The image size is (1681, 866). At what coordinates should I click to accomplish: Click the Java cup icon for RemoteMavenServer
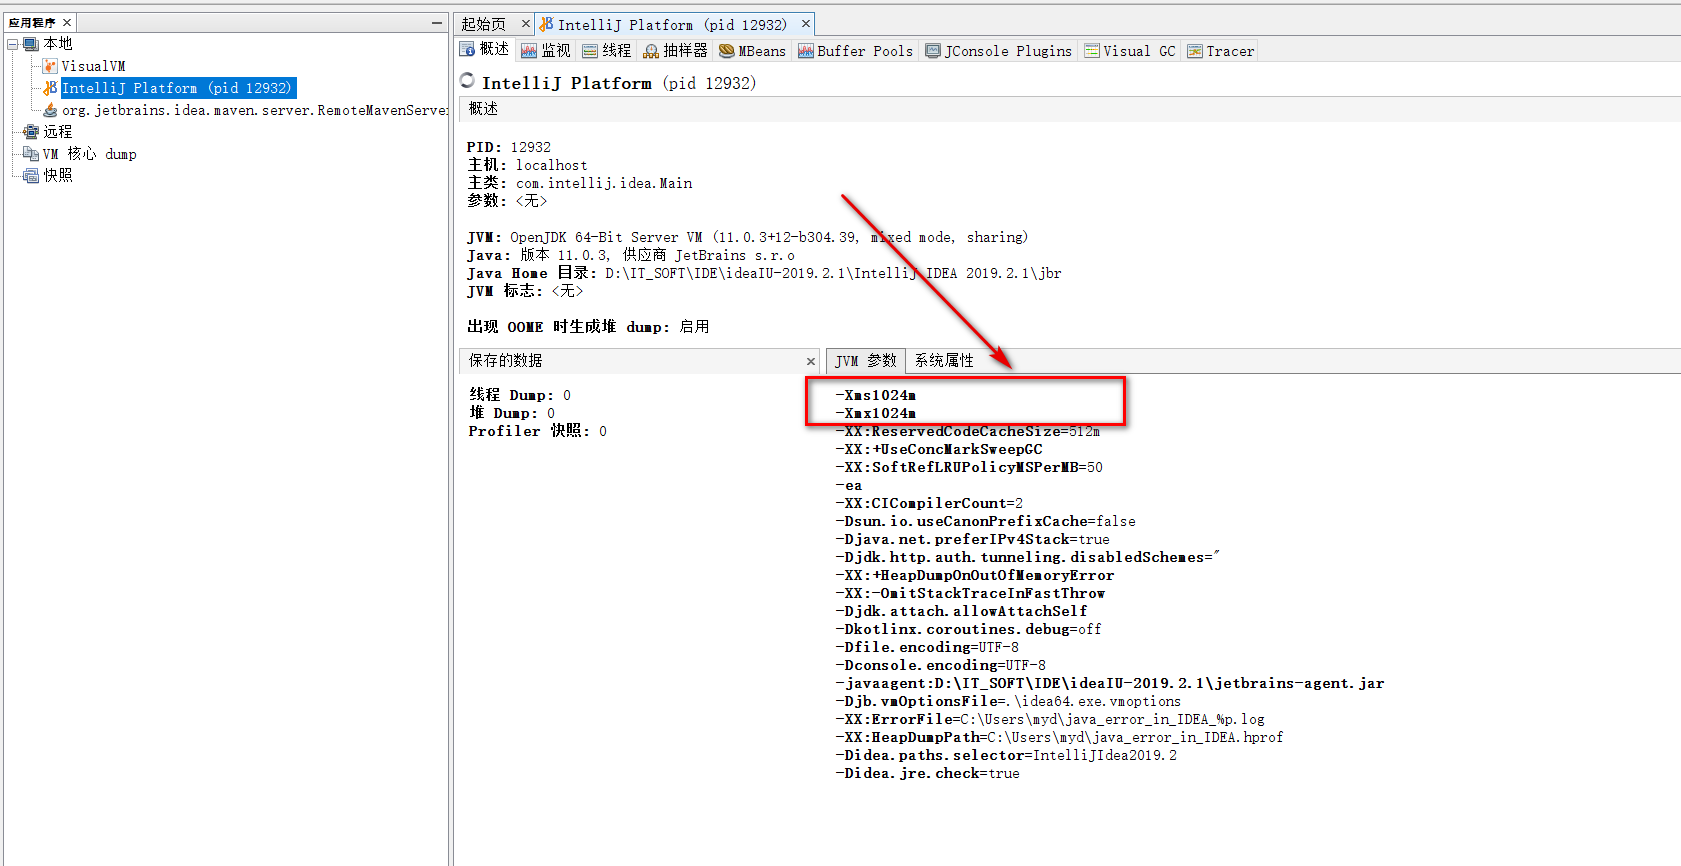tap(50, 110)
